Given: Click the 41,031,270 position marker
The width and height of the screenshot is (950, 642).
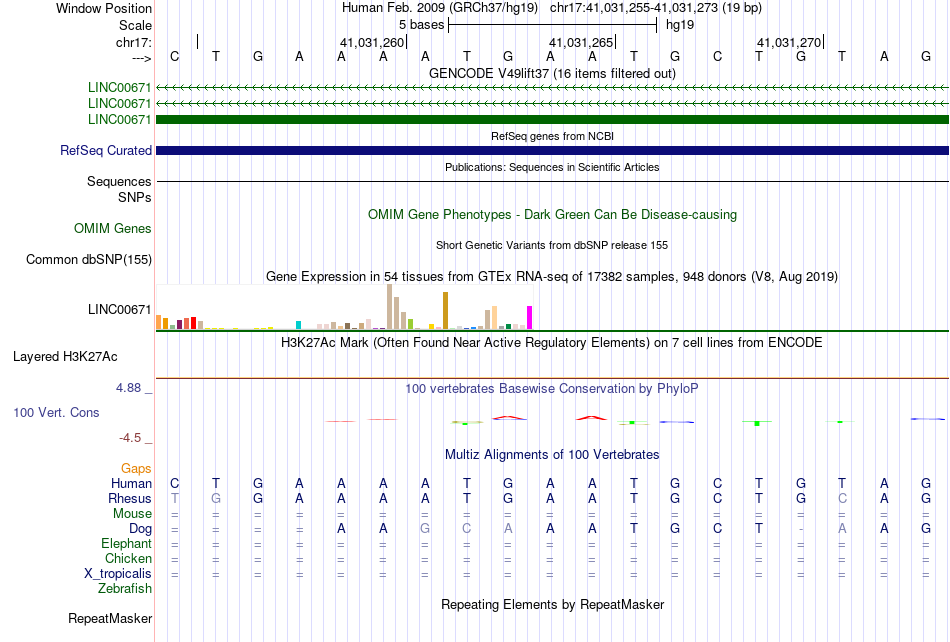Looking at the screenshot, I should point(789,42).
